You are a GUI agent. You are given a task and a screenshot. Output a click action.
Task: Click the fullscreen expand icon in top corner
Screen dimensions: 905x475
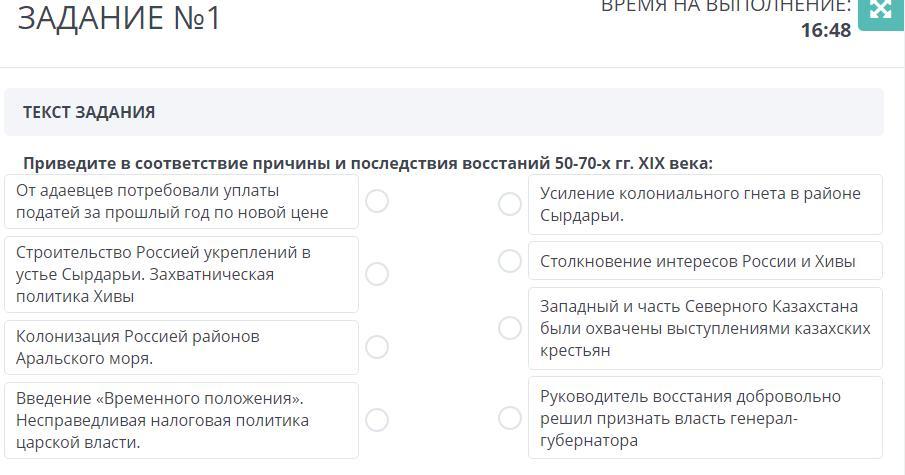tap(881, 12)
